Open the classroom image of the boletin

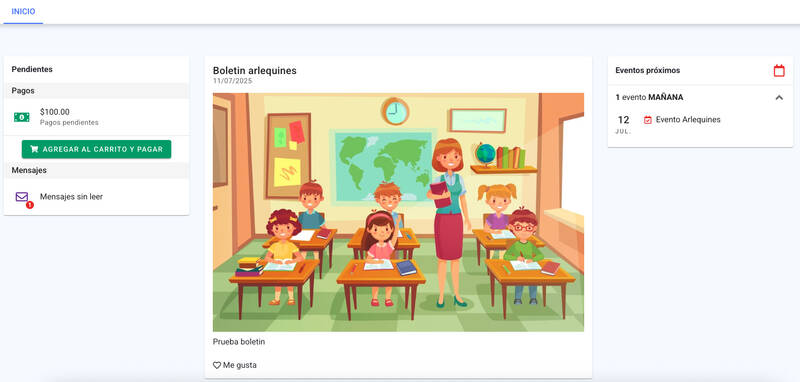(x=398, y=212)
